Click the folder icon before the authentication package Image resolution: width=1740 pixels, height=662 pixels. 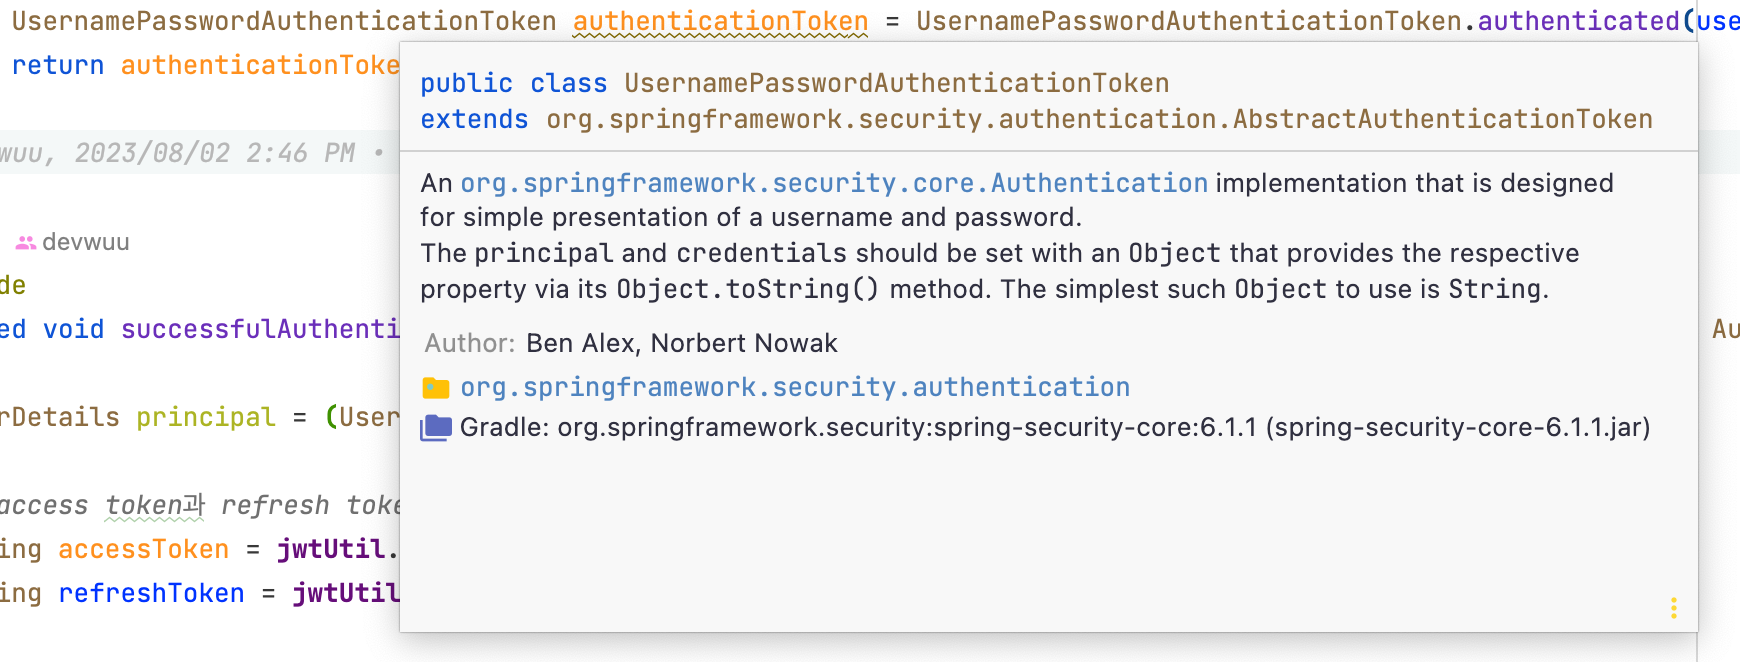point(434,387)
